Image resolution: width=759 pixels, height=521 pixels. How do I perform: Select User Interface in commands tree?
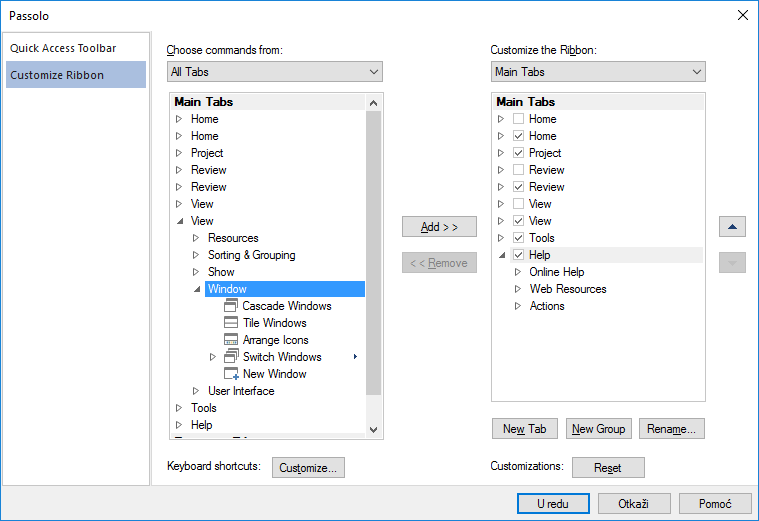click(x=240, y=391)
